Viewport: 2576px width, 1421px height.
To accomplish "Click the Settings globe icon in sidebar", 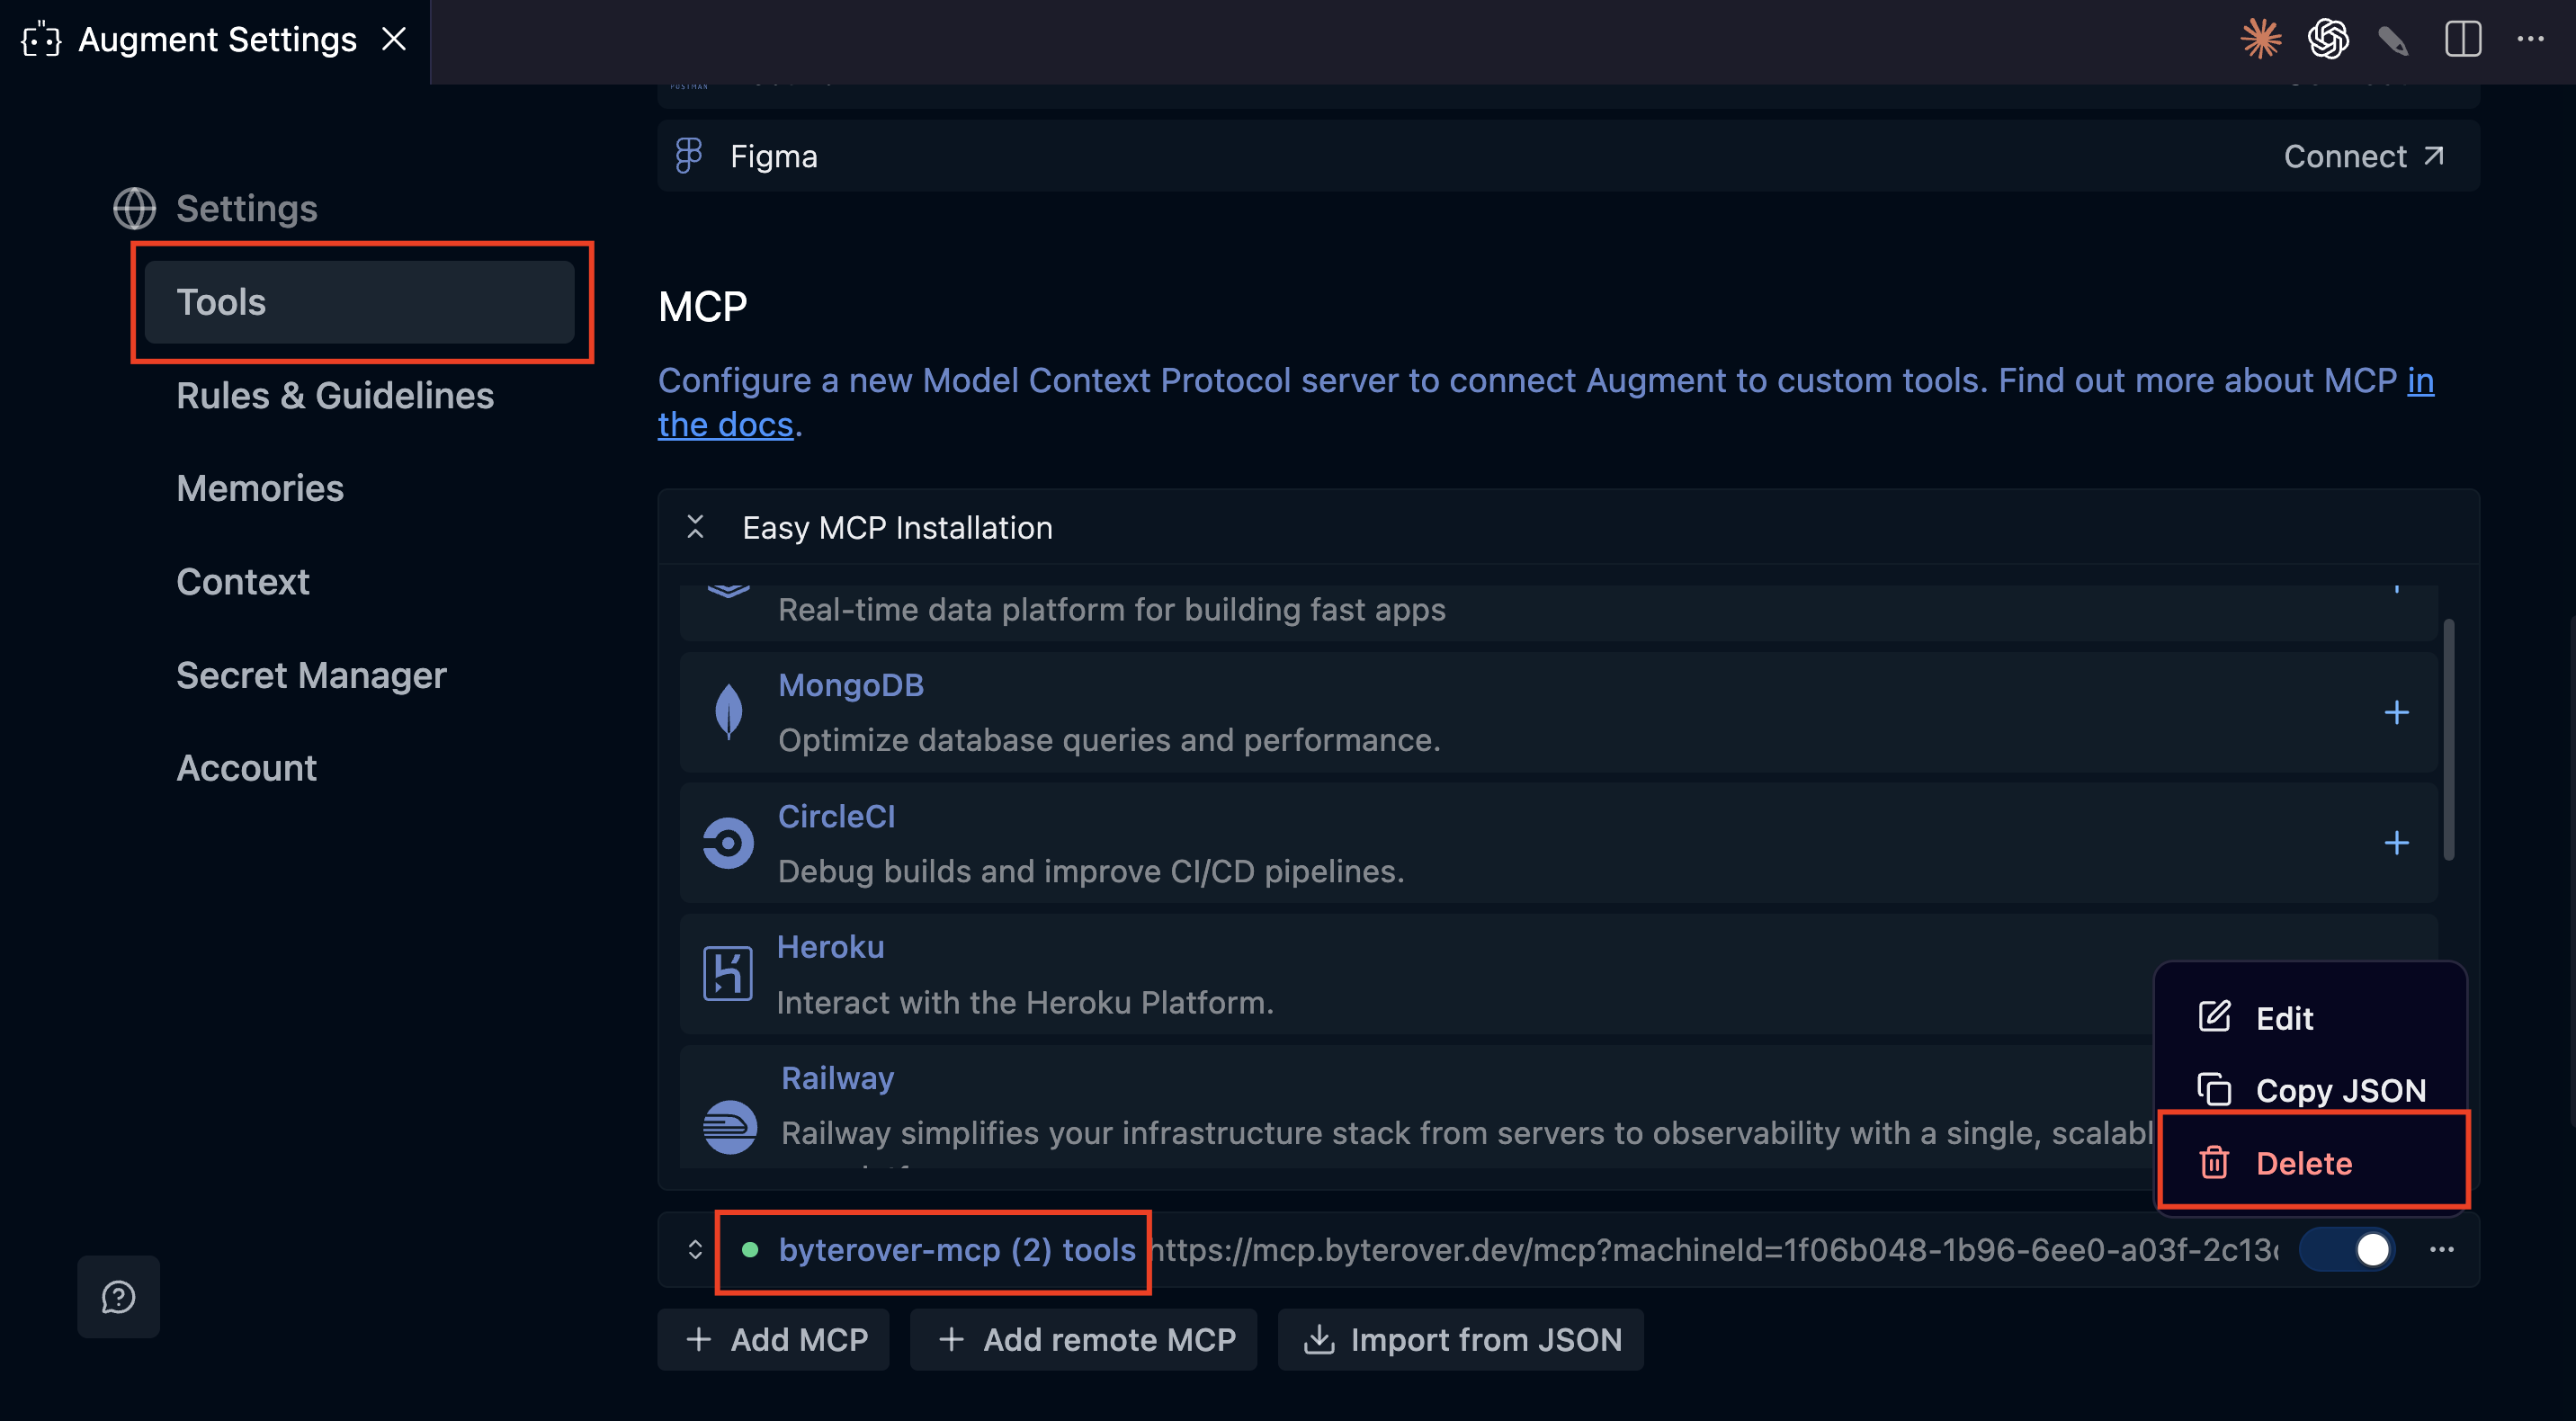I will tap(134, 209).
